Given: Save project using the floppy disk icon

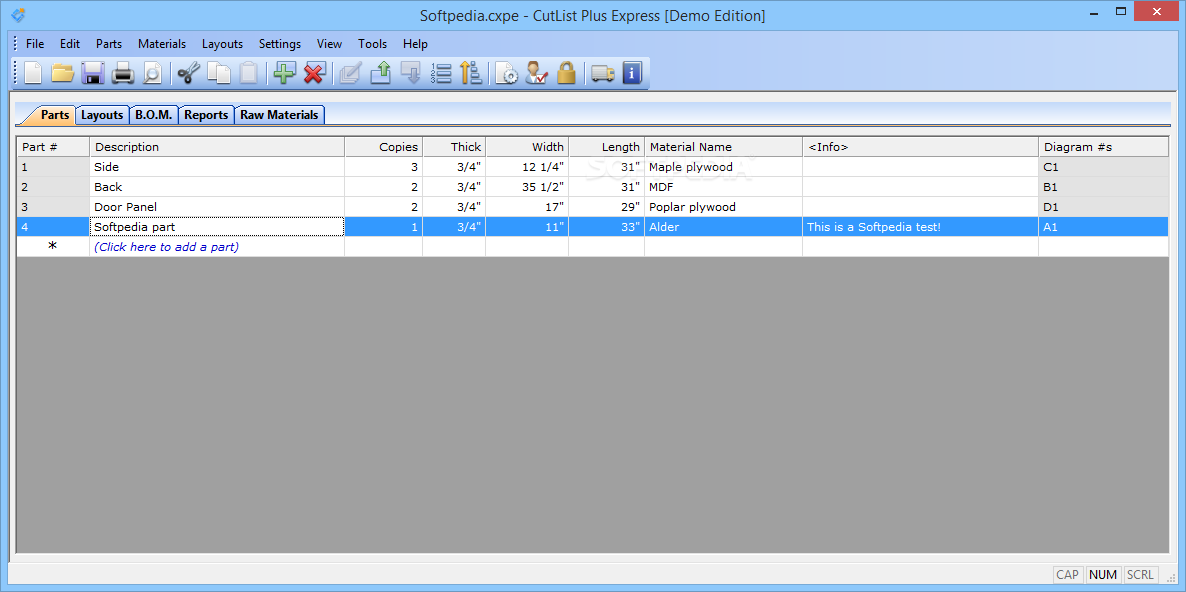Looking at the screenshot, I should 93,73.
